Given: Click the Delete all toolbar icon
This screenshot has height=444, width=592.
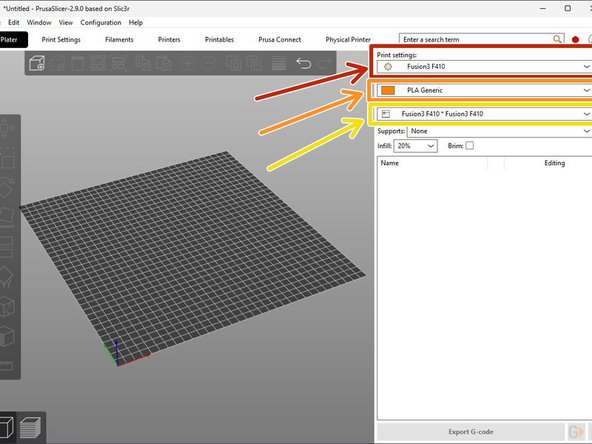Looking at the screenshot, I should coord(77,63).
